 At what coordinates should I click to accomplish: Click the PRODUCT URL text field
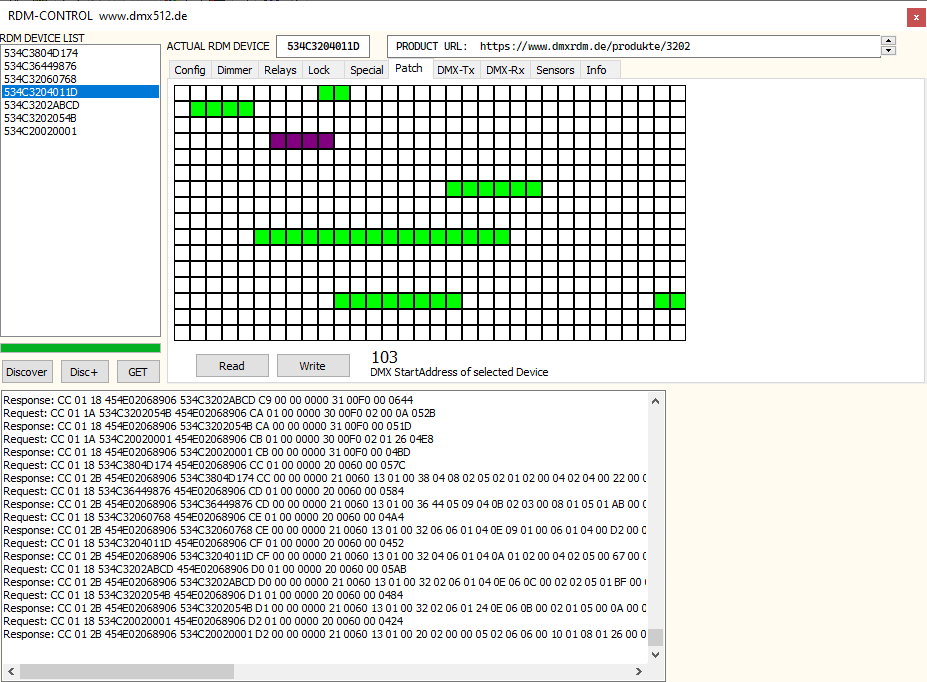[633, 46]
